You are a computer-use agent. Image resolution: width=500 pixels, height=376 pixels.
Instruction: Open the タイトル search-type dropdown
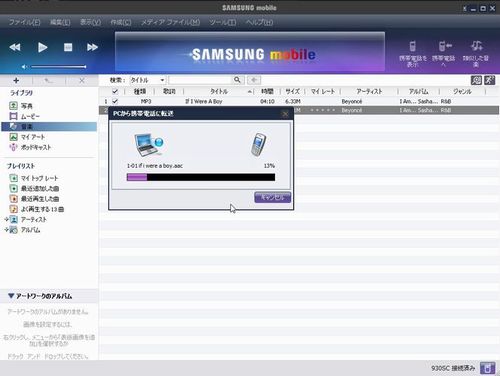point(147,80)
